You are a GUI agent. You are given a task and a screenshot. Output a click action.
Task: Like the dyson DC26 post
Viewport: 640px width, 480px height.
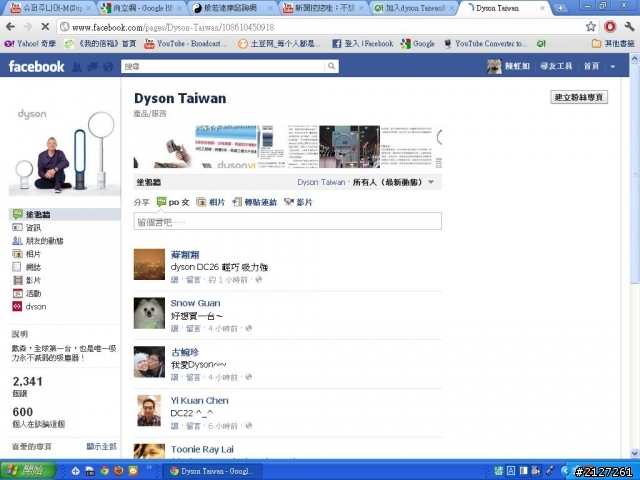click(174, 280)
